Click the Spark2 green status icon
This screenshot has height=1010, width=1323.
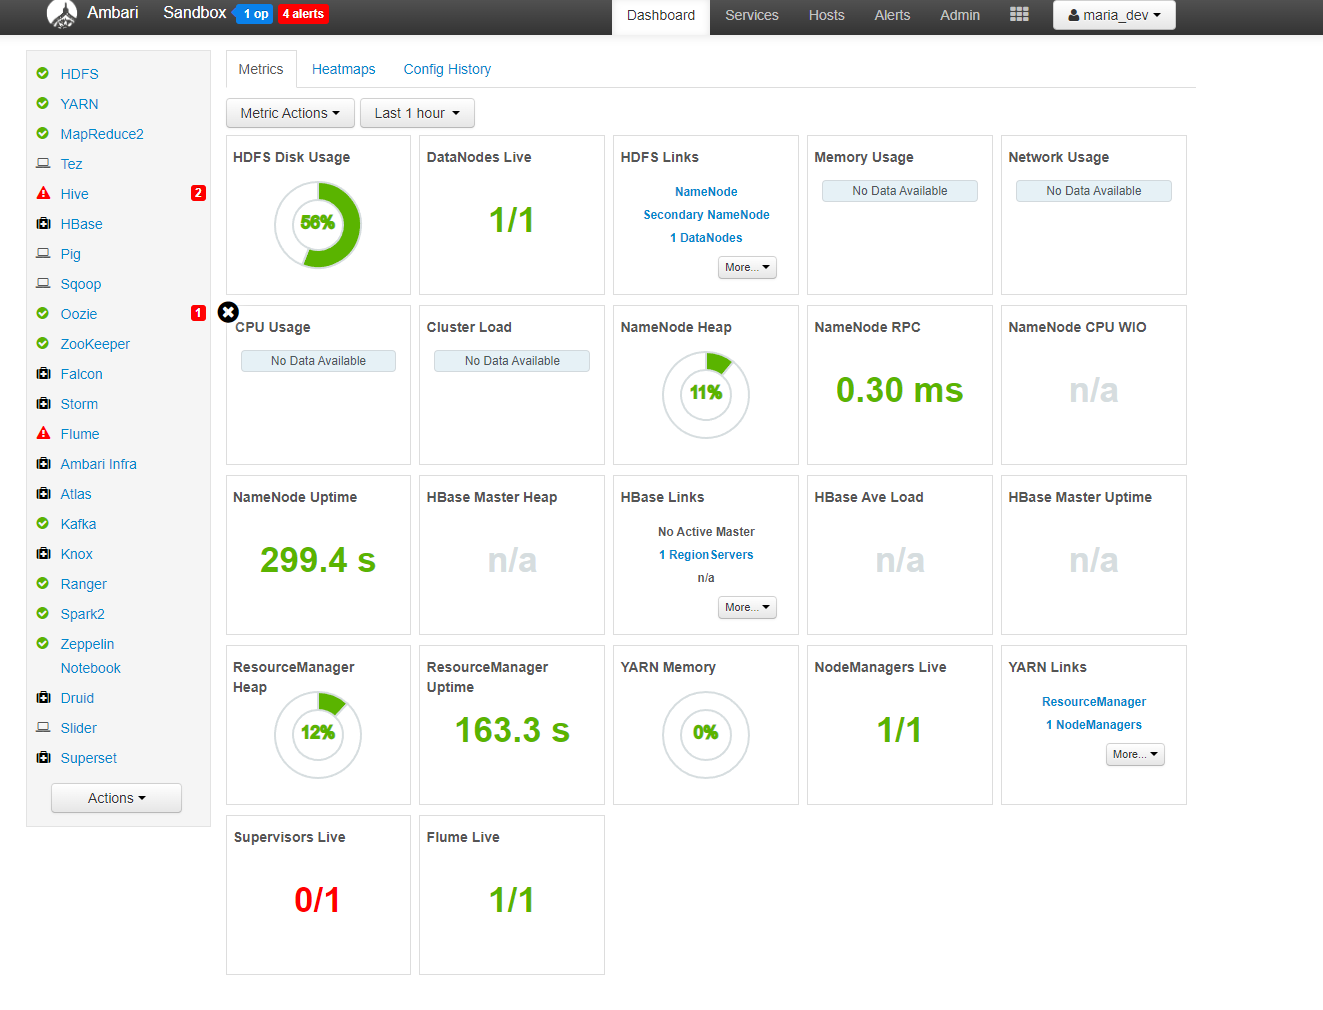tap(43, 613)
